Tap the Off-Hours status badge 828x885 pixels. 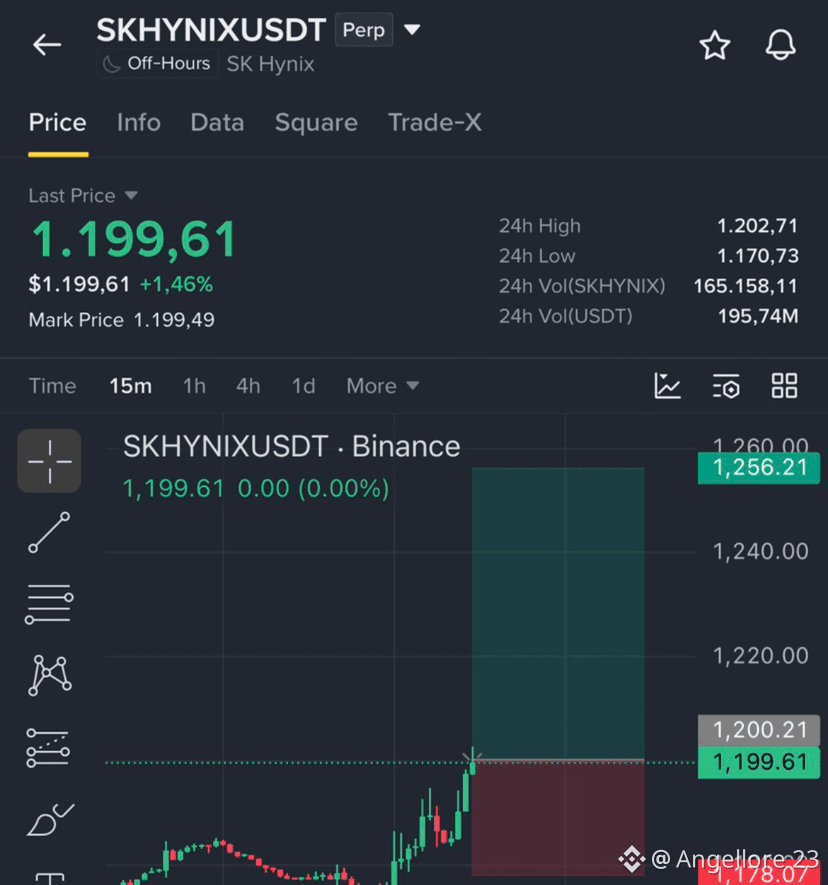point(157,64)
